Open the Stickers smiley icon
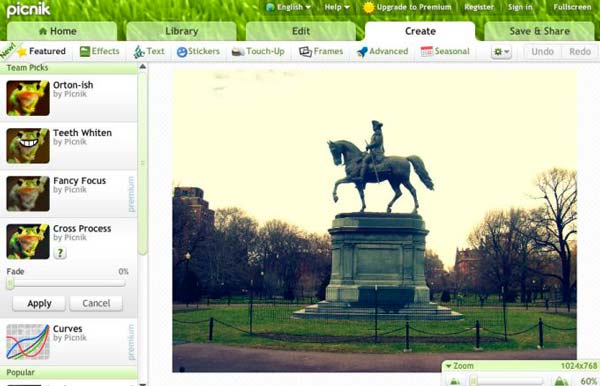Viewport: 600px width, 386px height. coord(182,52)
